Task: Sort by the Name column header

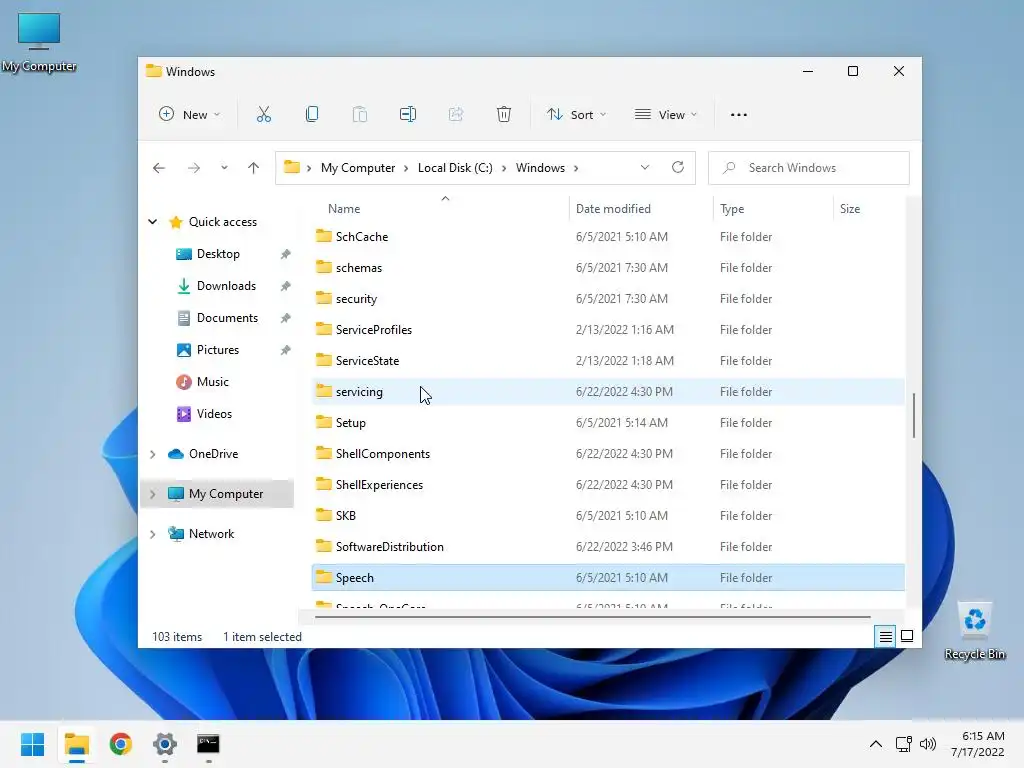Action: [344, 208]
